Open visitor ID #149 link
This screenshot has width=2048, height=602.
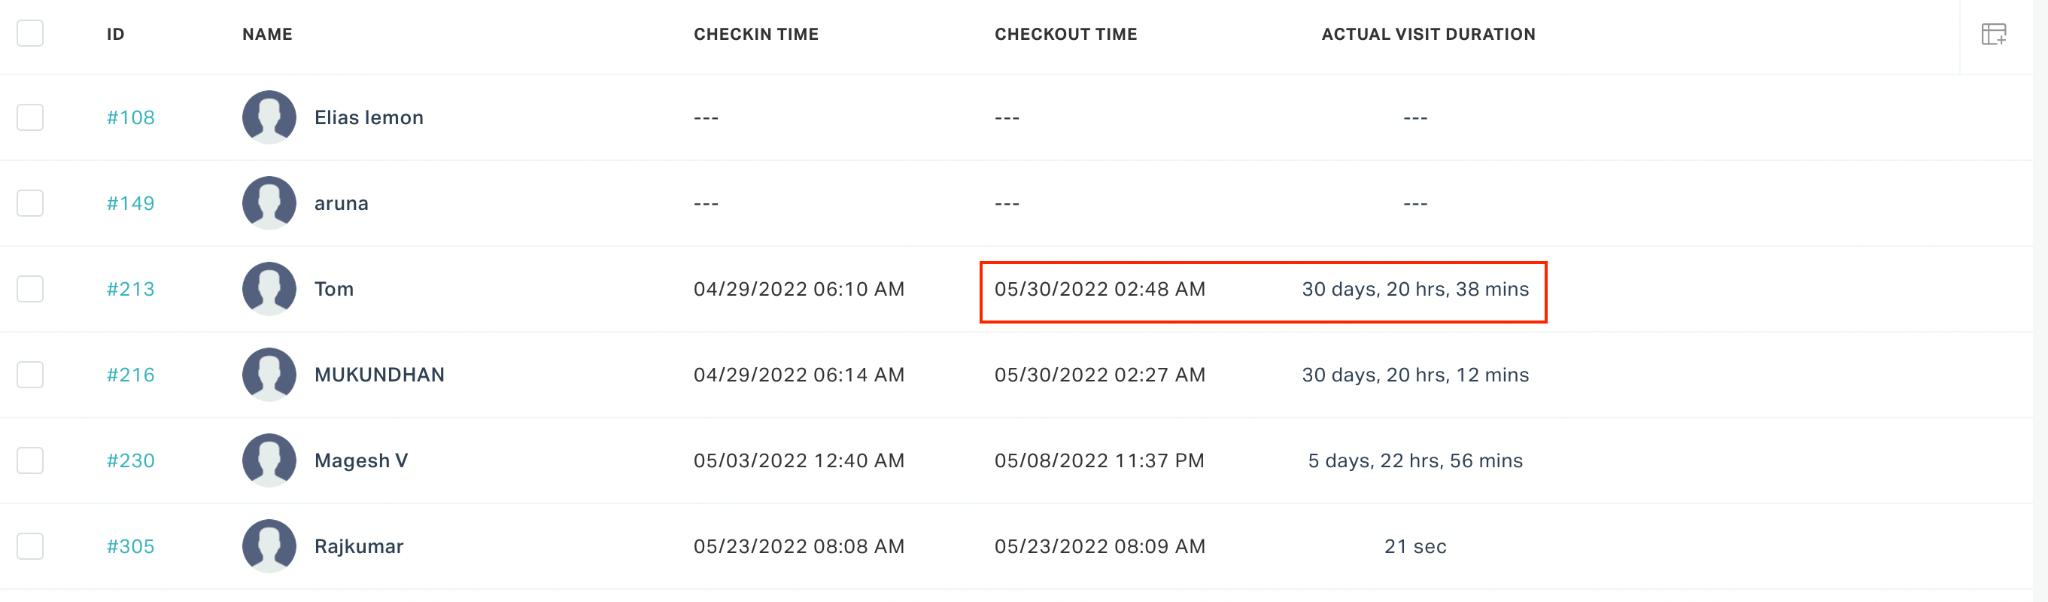point(131,203)
